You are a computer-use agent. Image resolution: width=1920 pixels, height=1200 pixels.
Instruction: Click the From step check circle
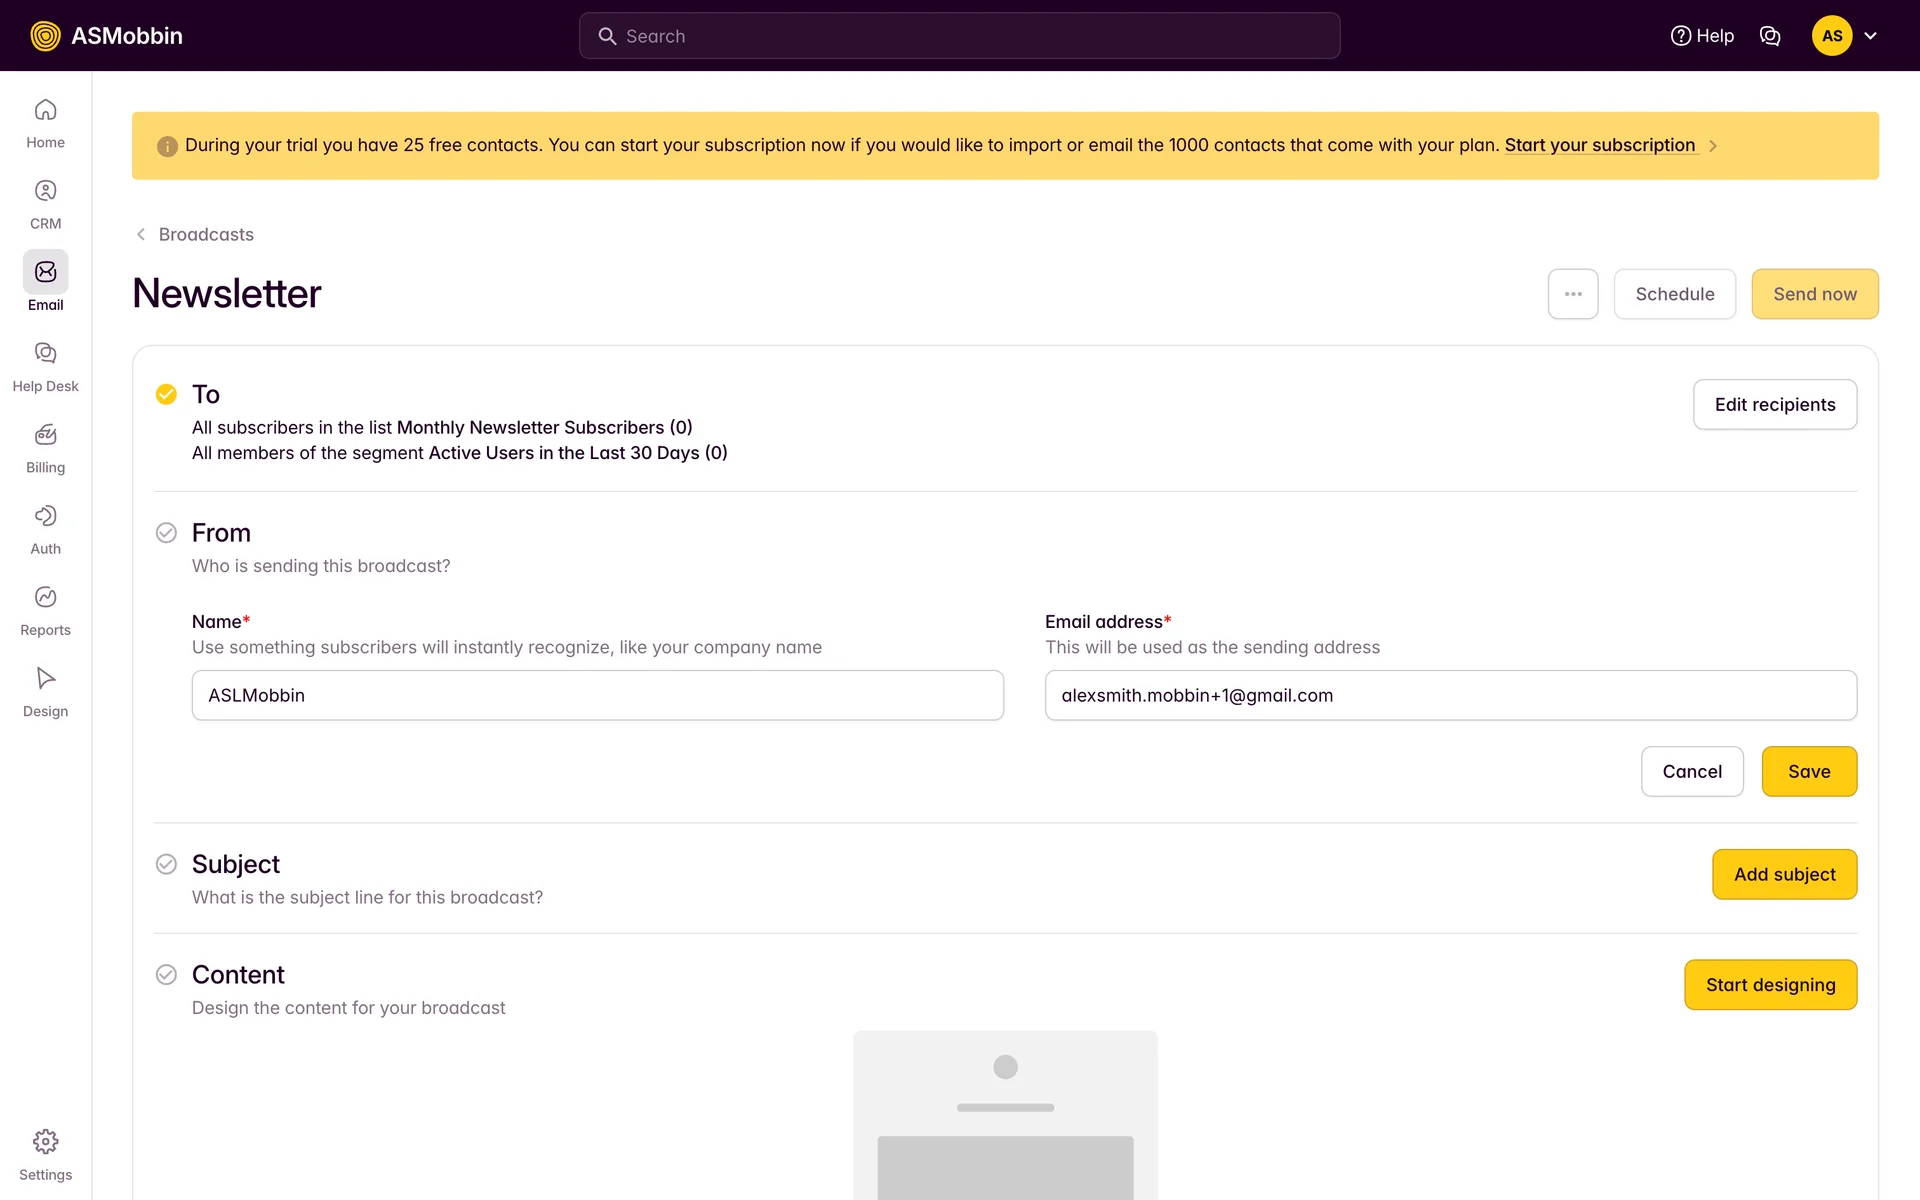click(x=166, y=533)
